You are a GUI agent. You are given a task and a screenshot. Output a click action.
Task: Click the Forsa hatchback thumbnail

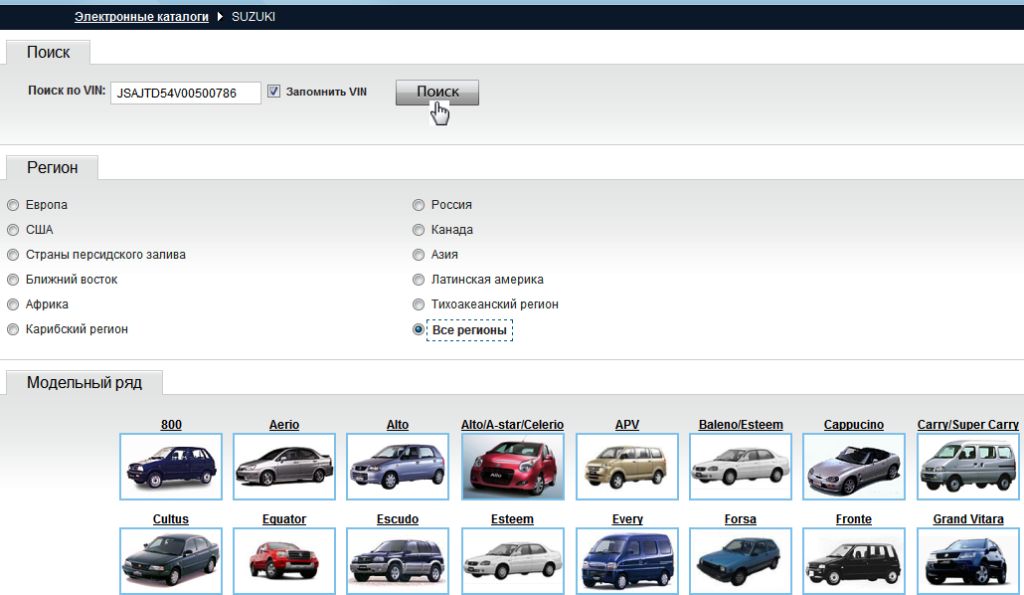point(741,561)
